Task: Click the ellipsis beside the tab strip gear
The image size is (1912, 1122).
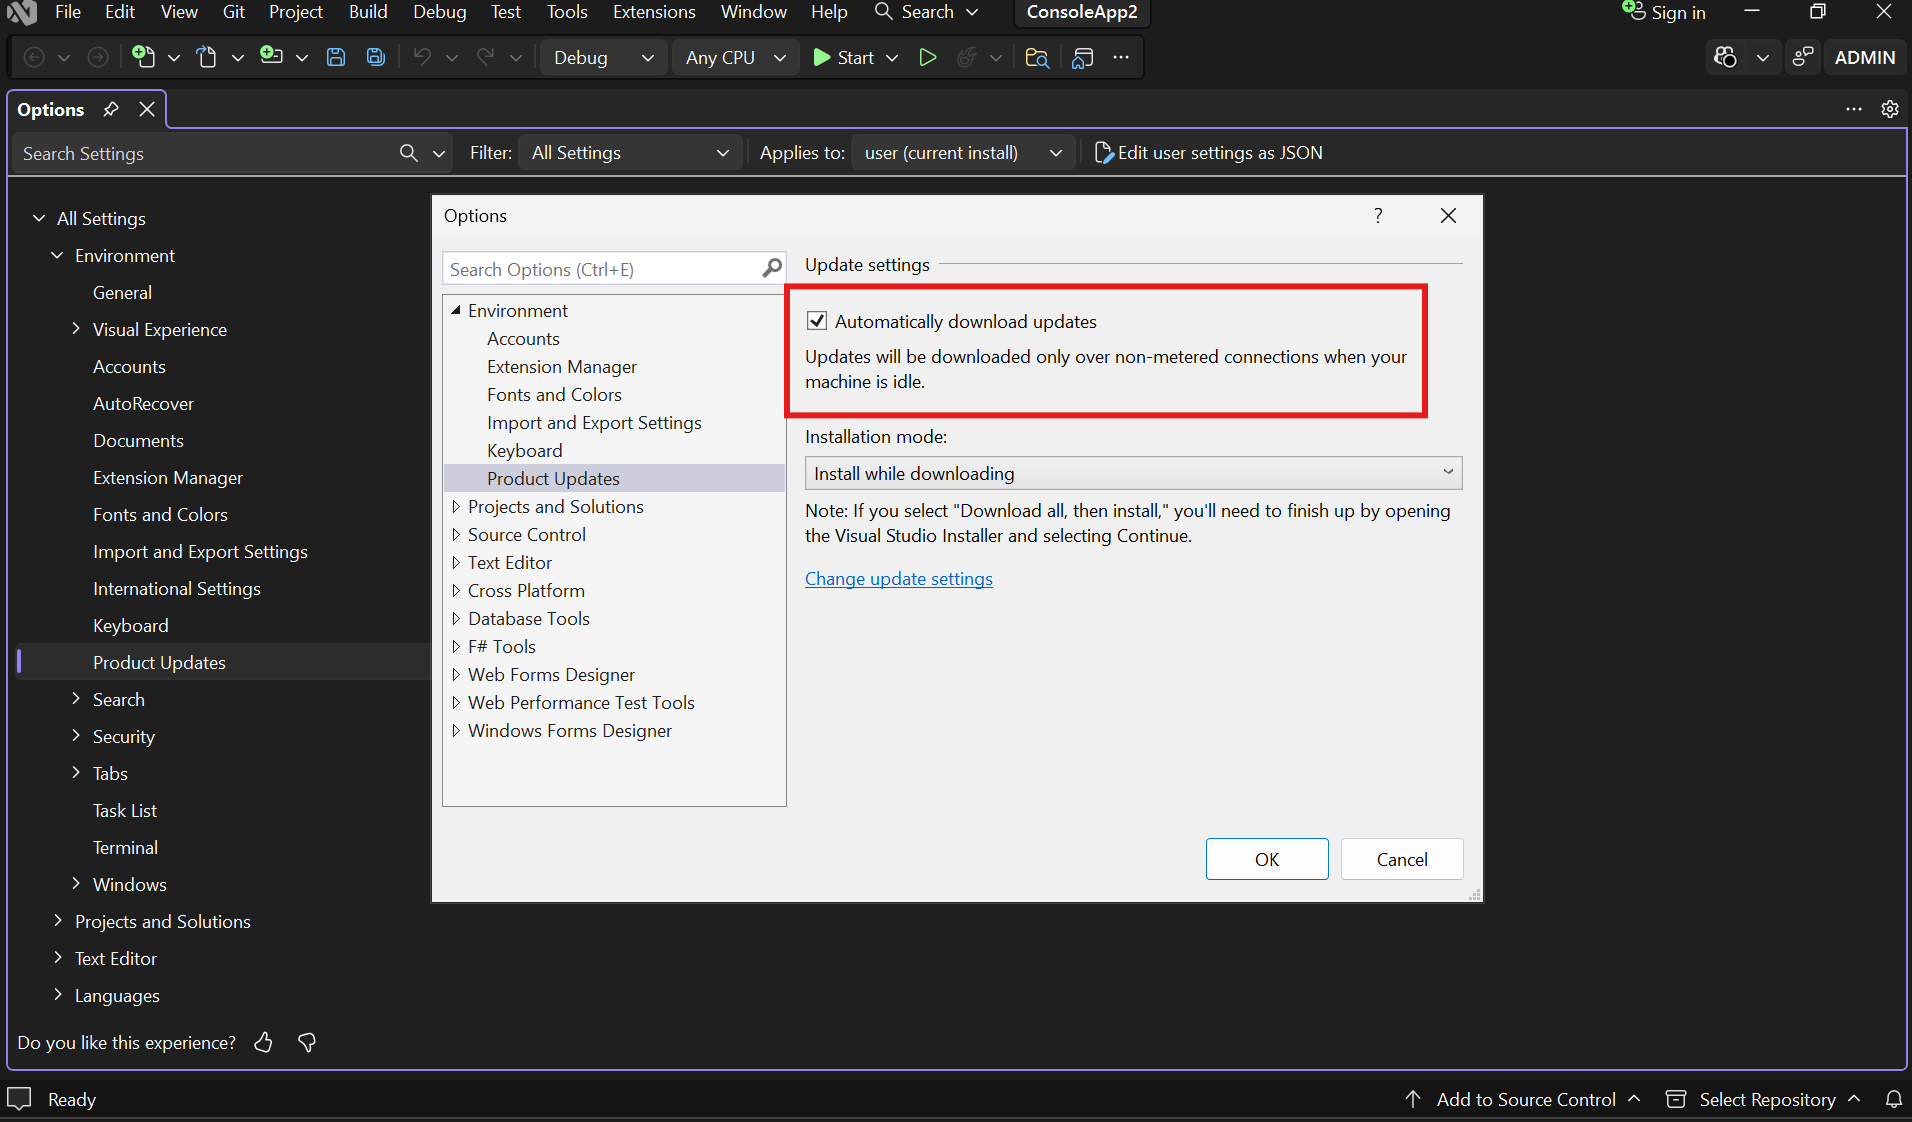Action: 1854,109
